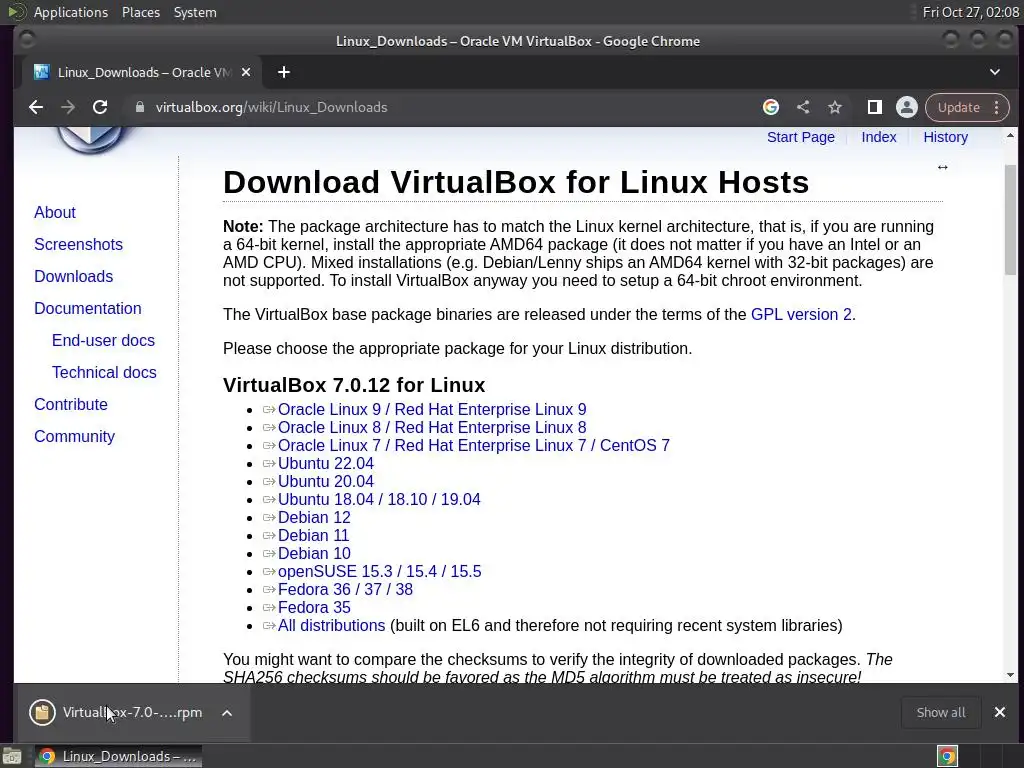Go to the About page
The width and height of the screenshot is (1024, 768).
pyautogui.click(x=55, y=212)
